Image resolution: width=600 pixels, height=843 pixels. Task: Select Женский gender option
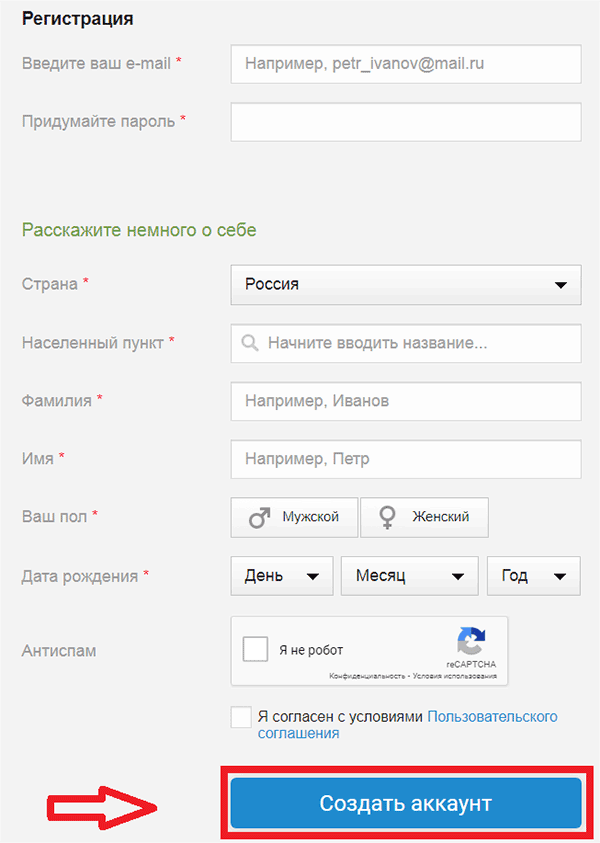[424, 517]
